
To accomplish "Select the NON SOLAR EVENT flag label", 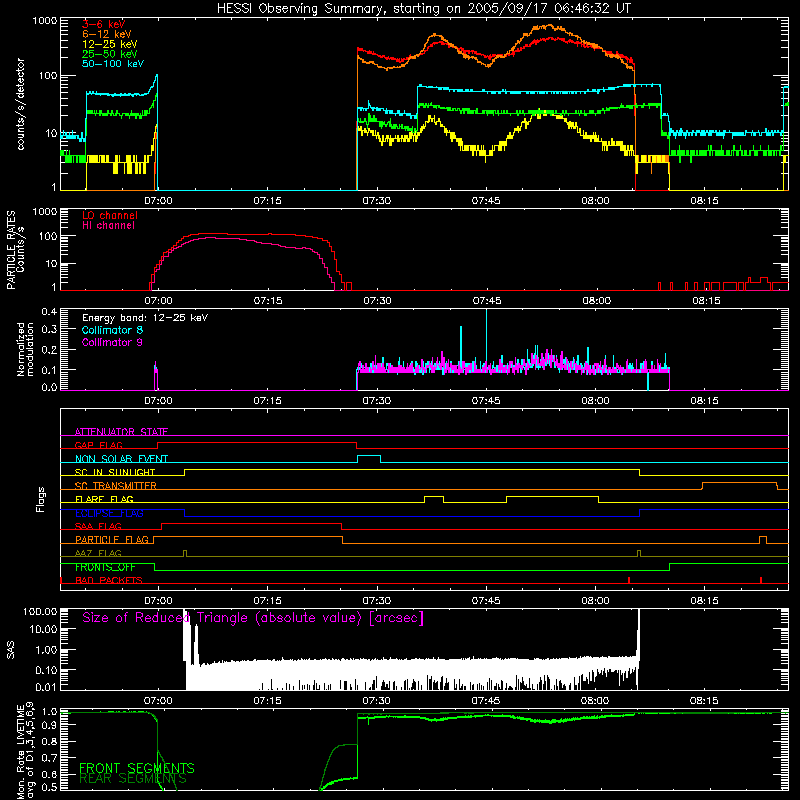I will (x=121, y=459).
